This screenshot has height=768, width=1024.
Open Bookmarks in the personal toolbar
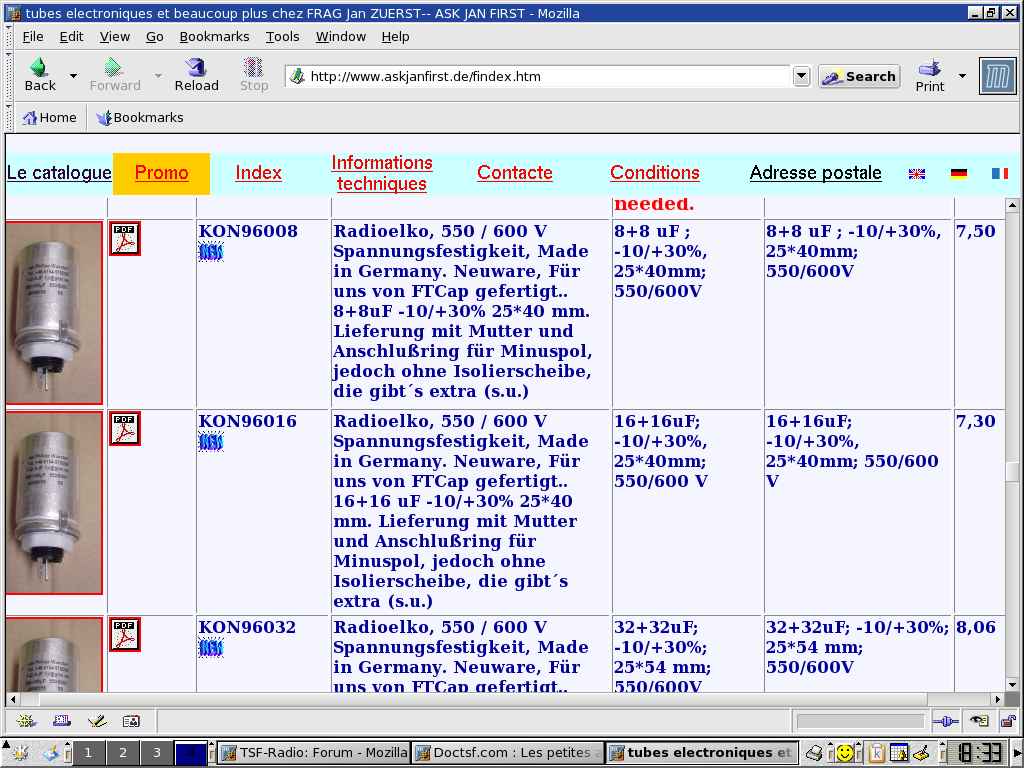tap(140, 118)
